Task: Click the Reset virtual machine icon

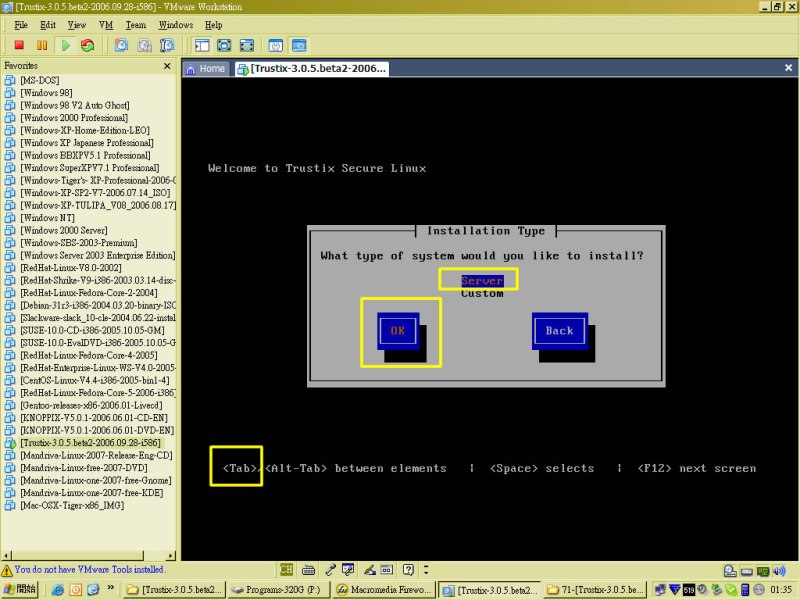Action: coord(88,45)
